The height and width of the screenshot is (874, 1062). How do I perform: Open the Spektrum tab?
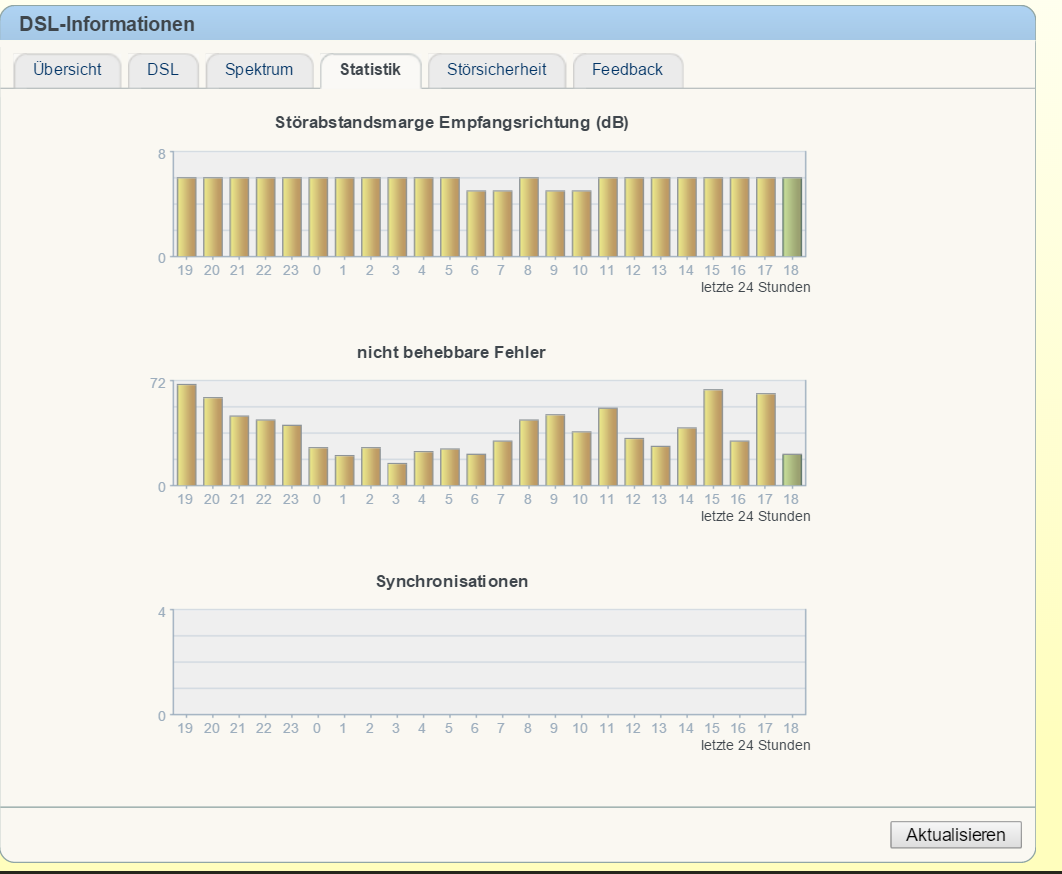(259, 70)
